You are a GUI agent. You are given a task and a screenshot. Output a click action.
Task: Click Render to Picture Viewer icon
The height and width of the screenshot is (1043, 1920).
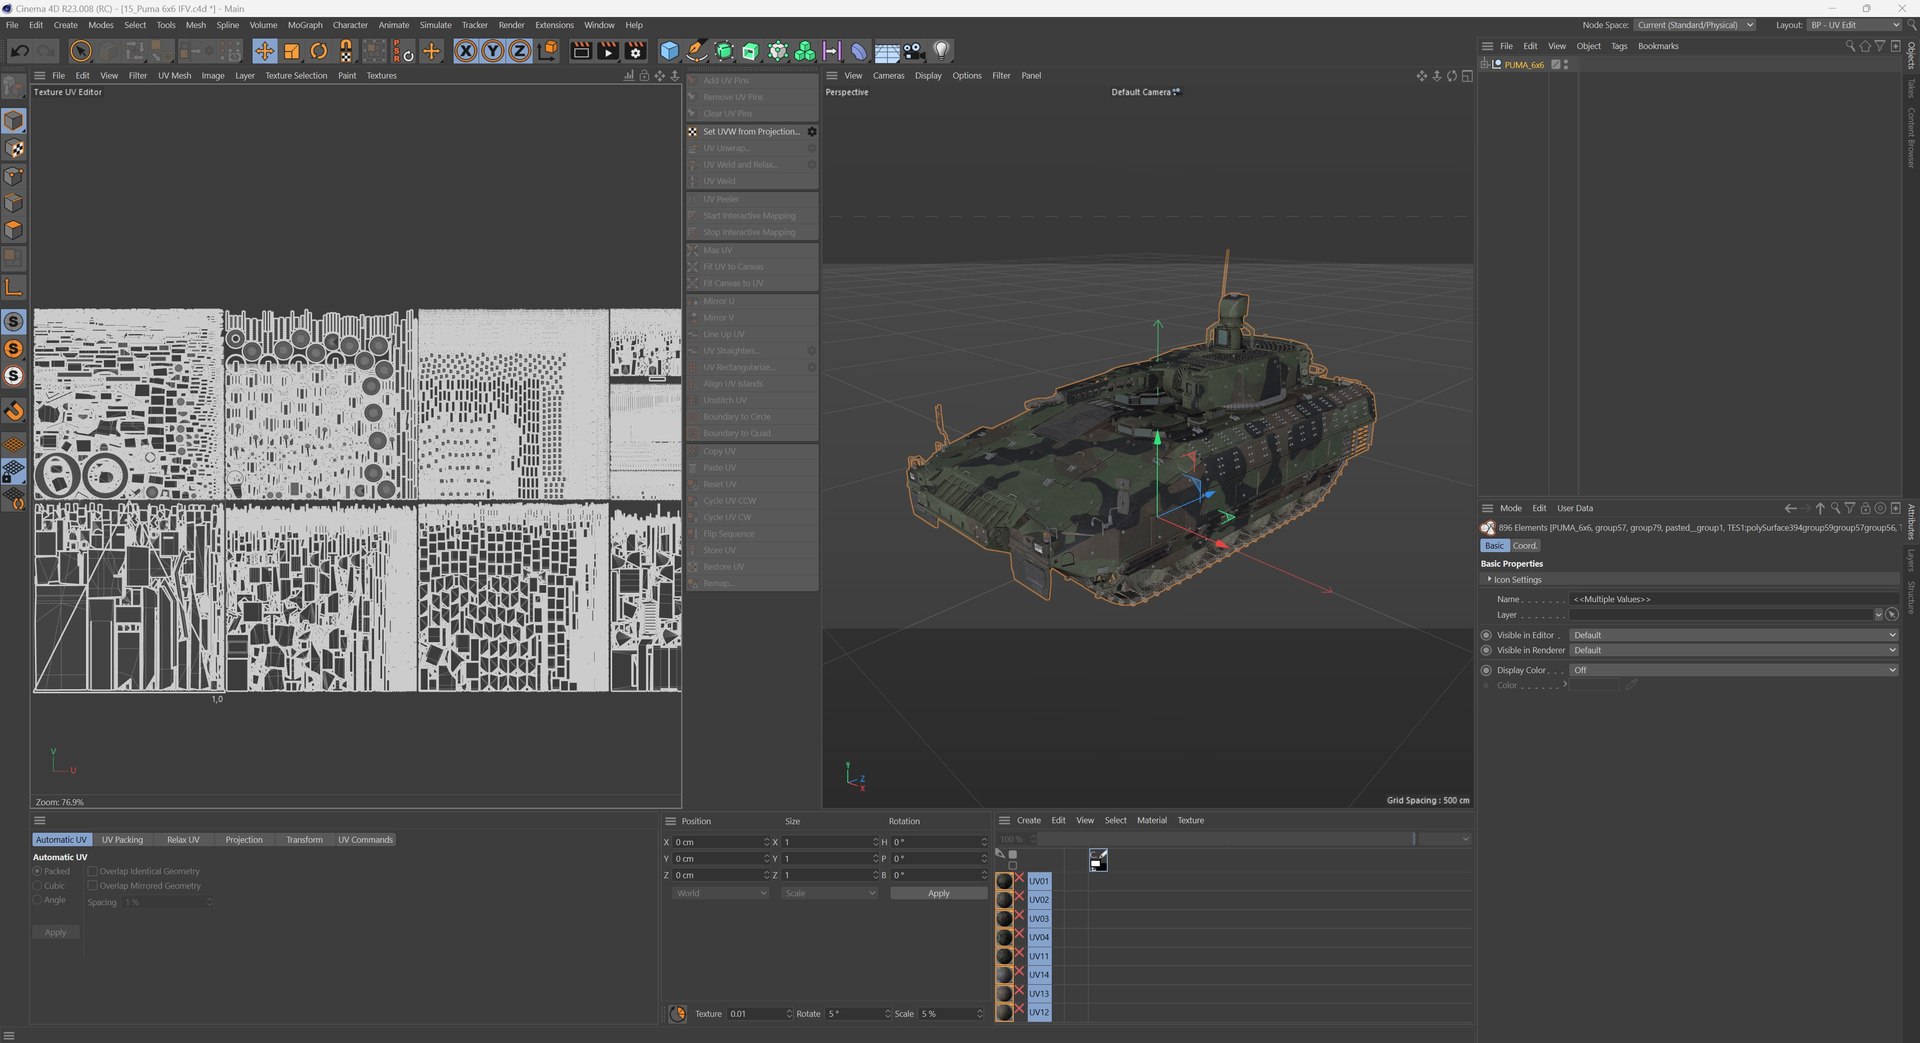pyautogui.click(x=608, y=51)
